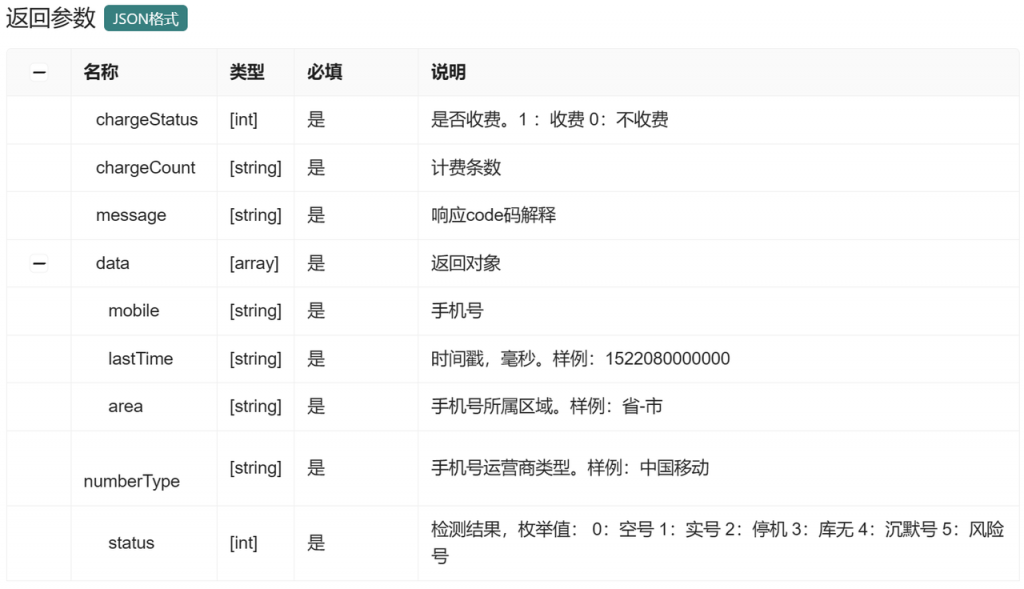Select the data parameter name
This screenshot has width=1024, height=589.
click(x=112, y=263)
